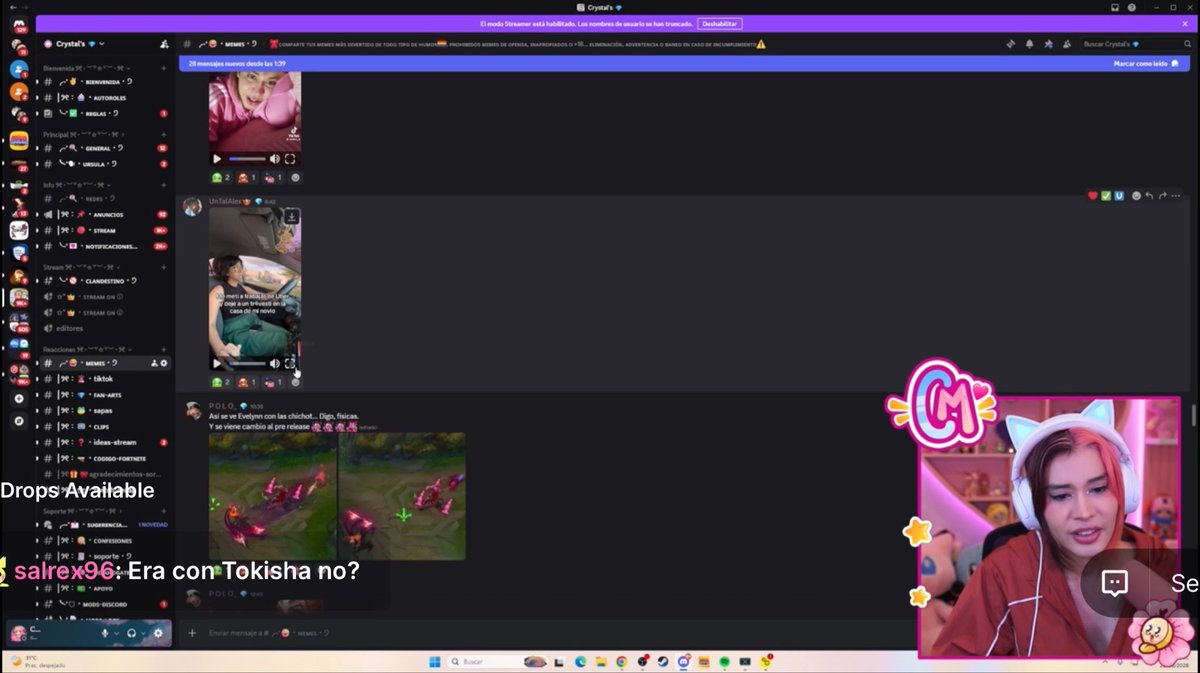Open the invite people icon beside server name
The image size is (1200, 673).
pyautogui.click(x=164, y=44)
